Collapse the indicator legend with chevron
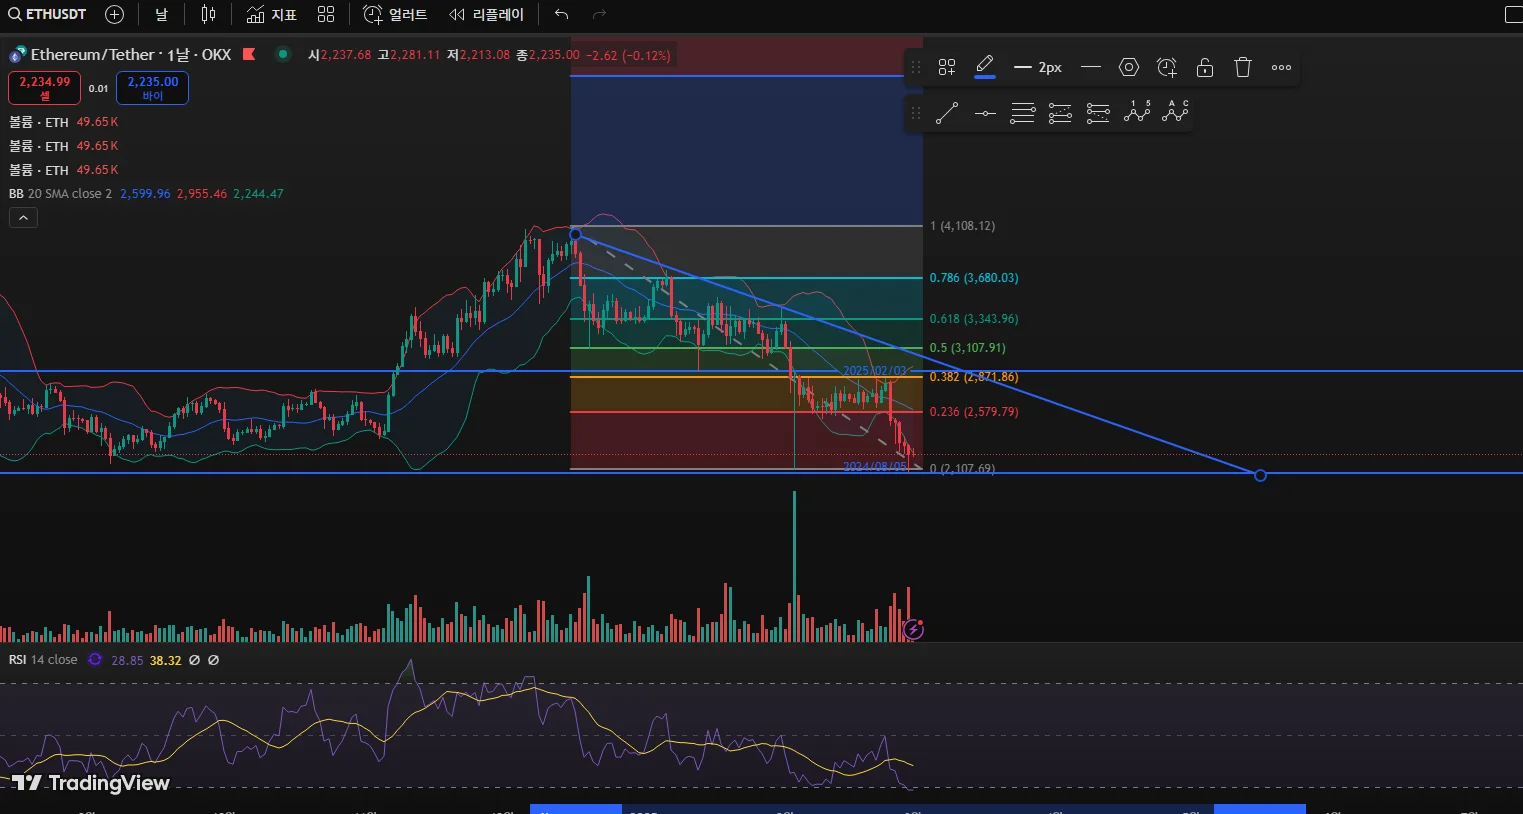1523x814 pixels. click(x=23, y=217)
